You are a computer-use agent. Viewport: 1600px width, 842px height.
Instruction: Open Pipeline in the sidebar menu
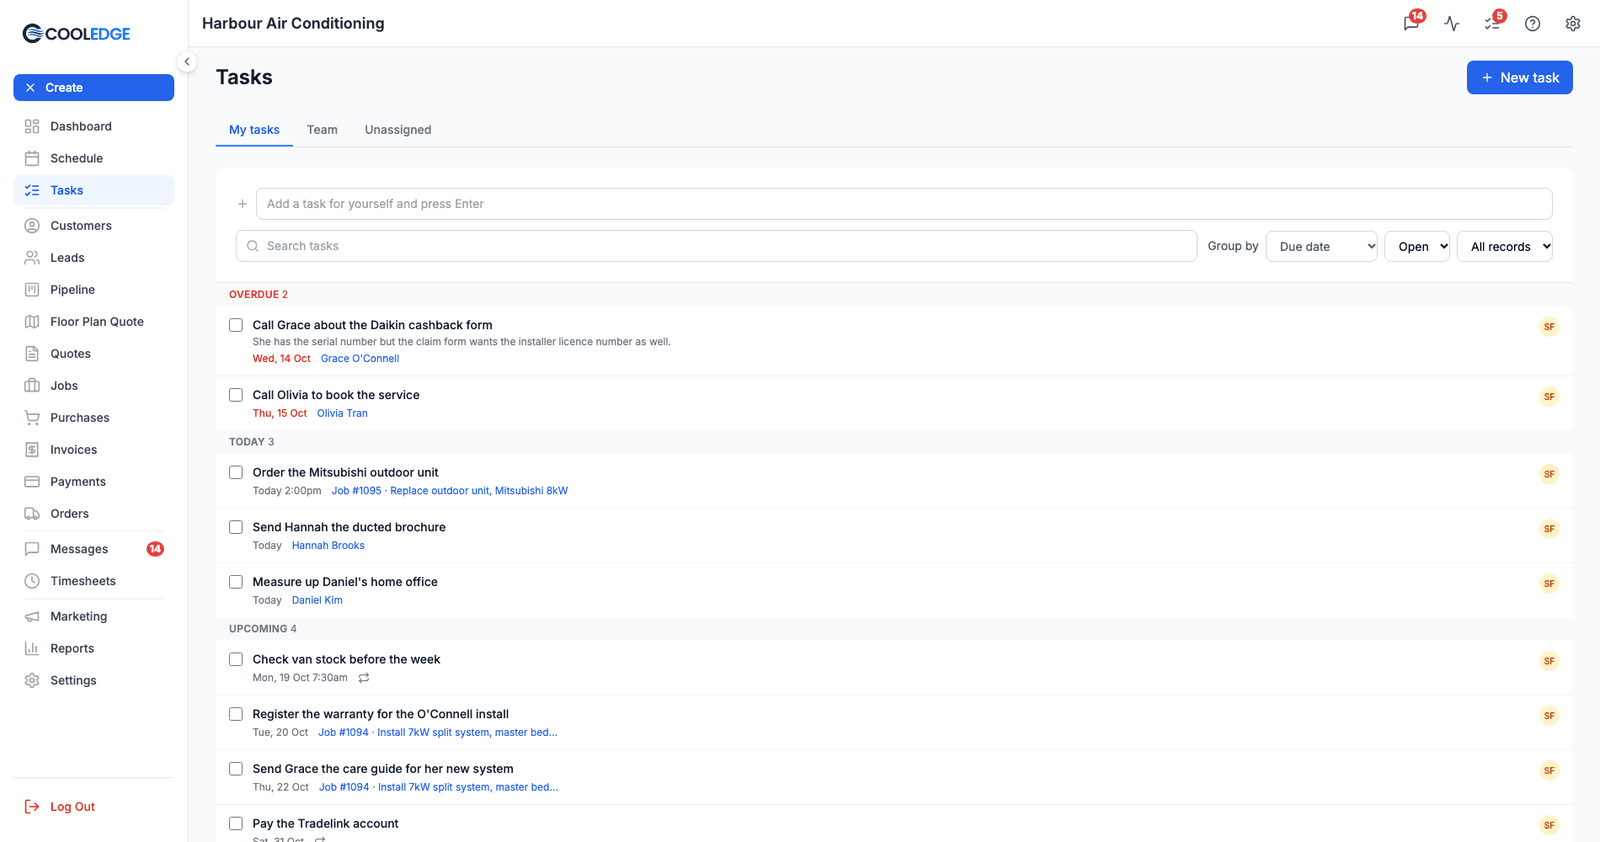94,290
